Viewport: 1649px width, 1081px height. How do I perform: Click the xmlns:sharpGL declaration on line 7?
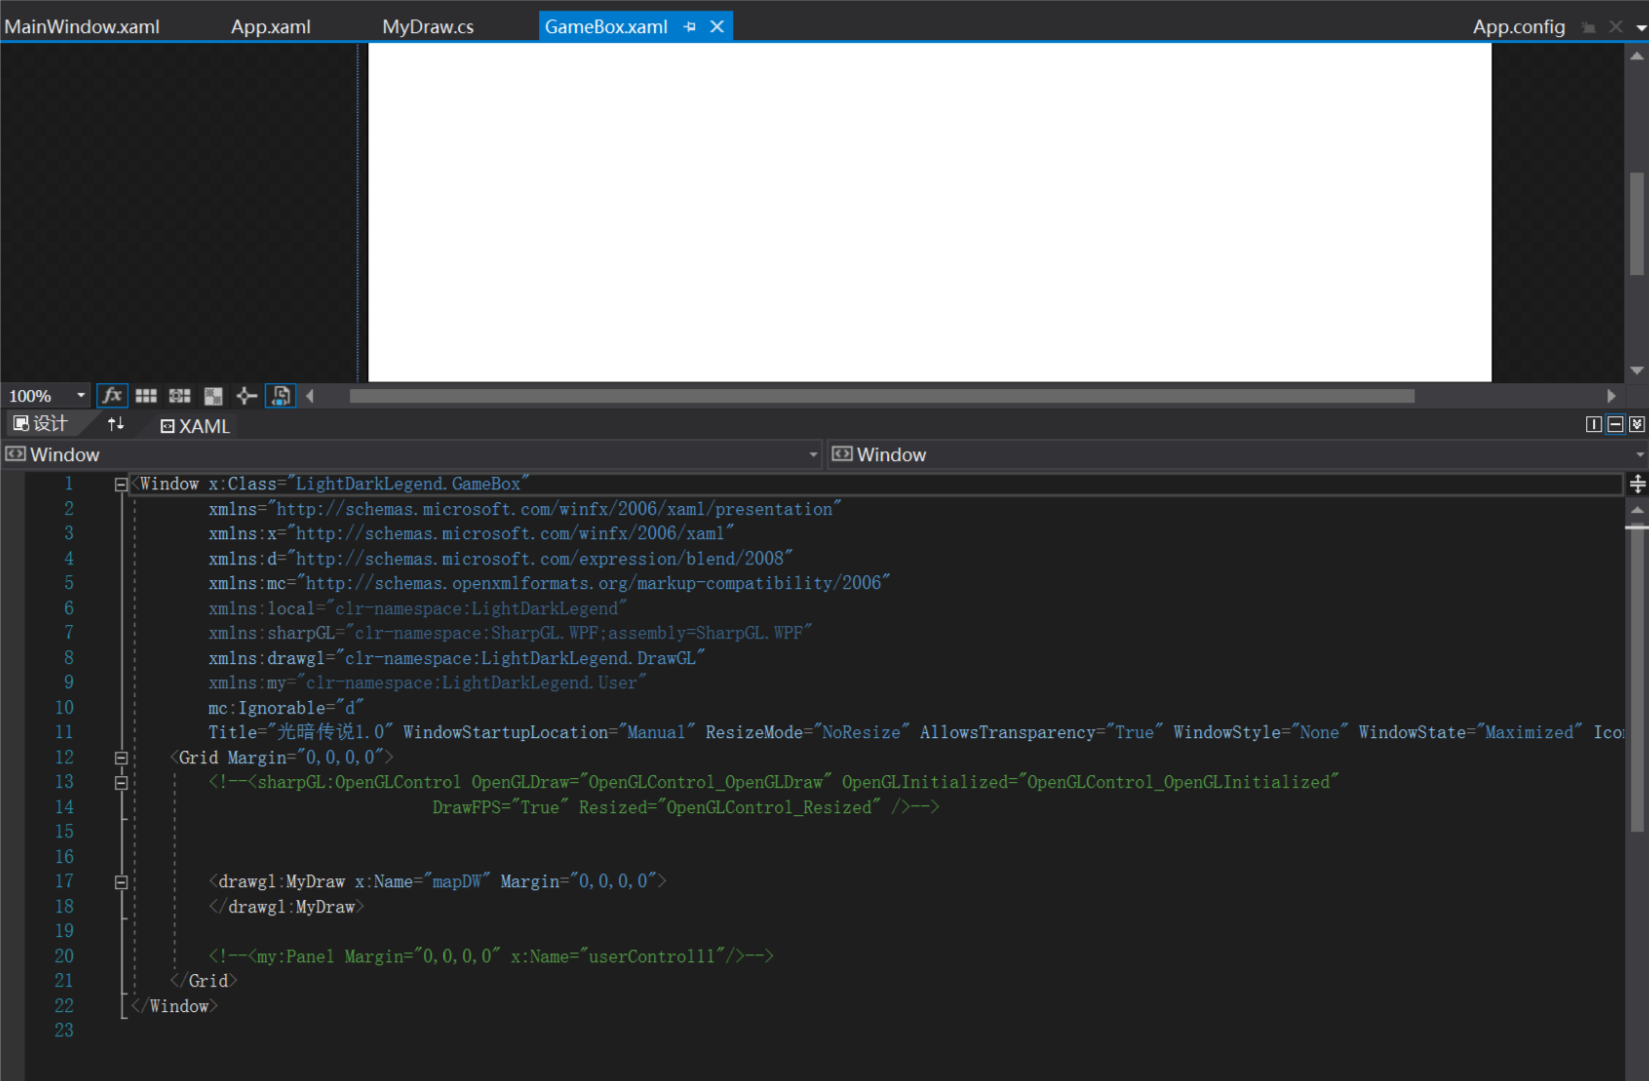click(510, 633)
